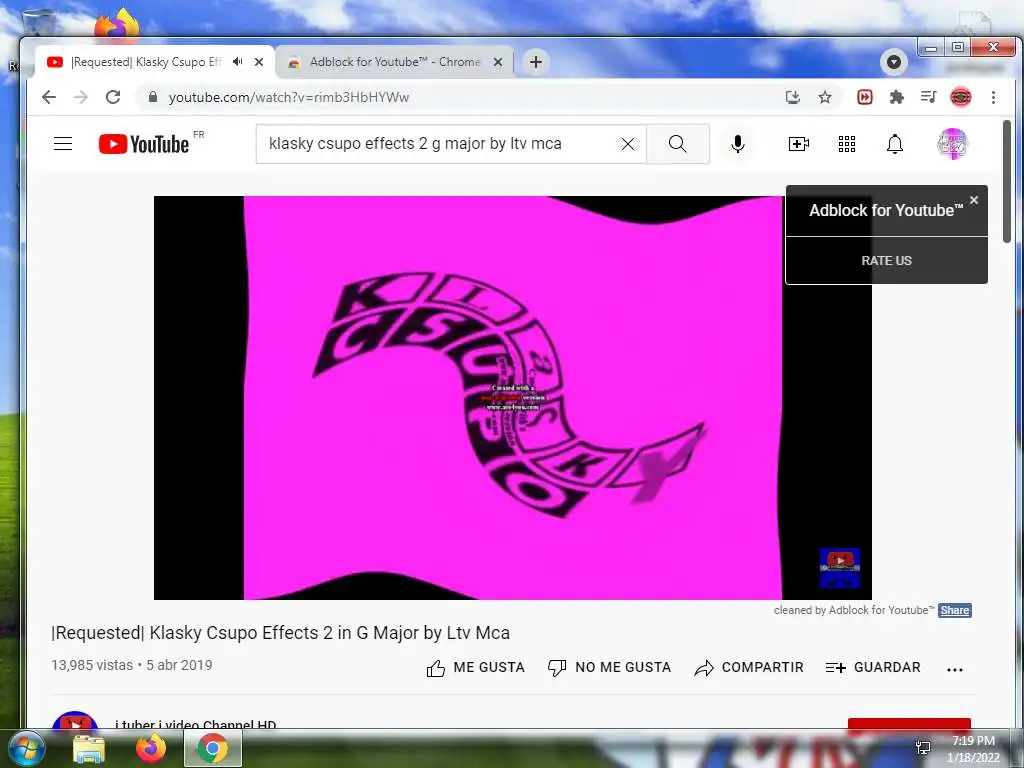Open the Chrome extensions puzzle icon

(x=897, y=97)
